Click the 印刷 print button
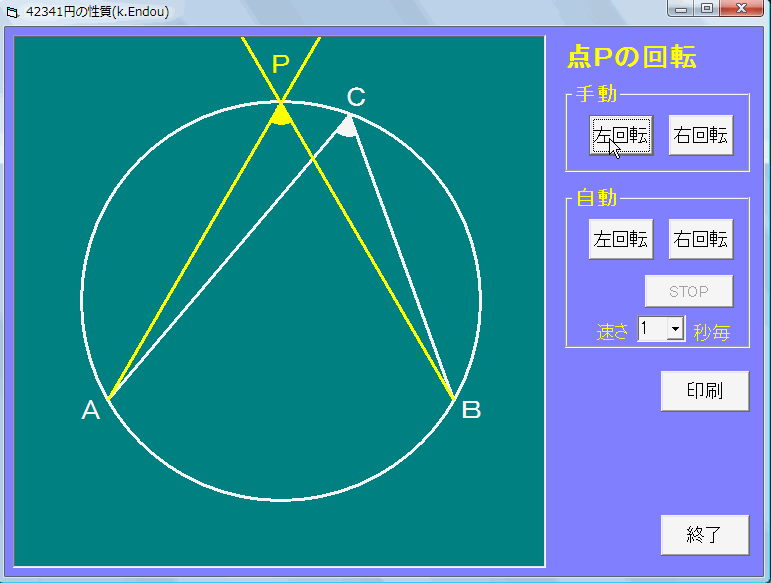This screenshot has width=771, height=583. [x=705, y=391]
